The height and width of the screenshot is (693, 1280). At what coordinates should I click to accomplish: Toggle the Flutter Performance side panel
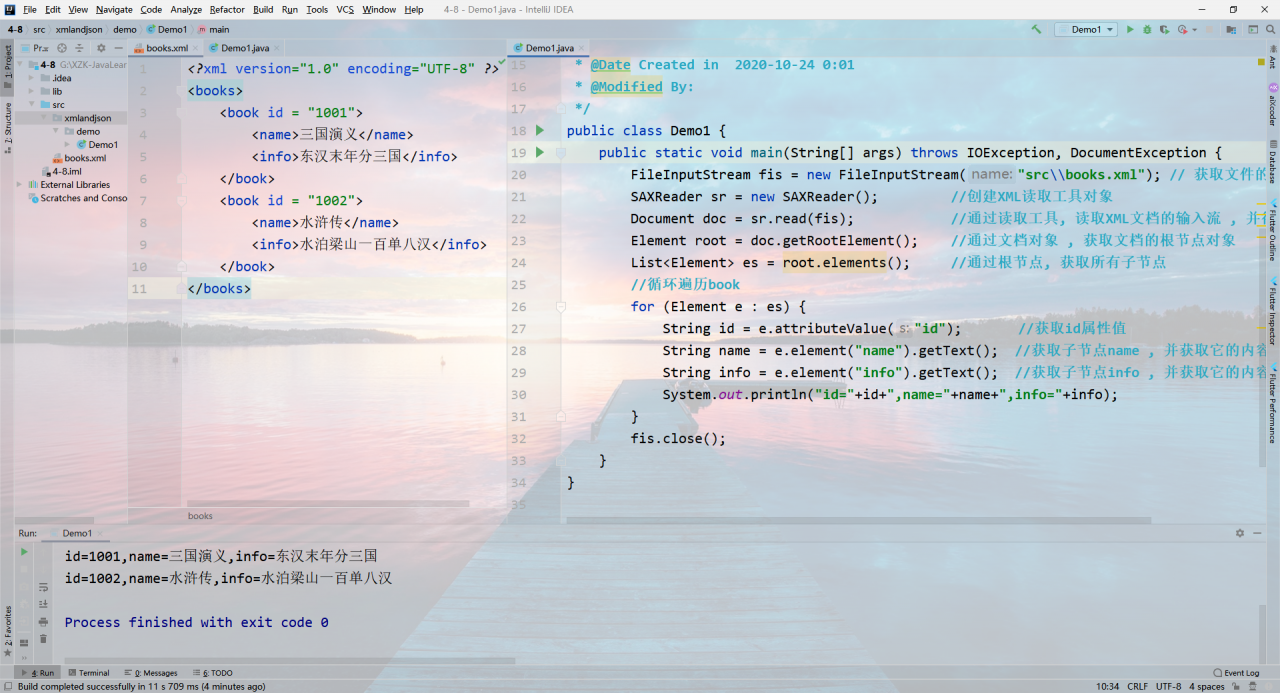click(x=1272, y=402)
